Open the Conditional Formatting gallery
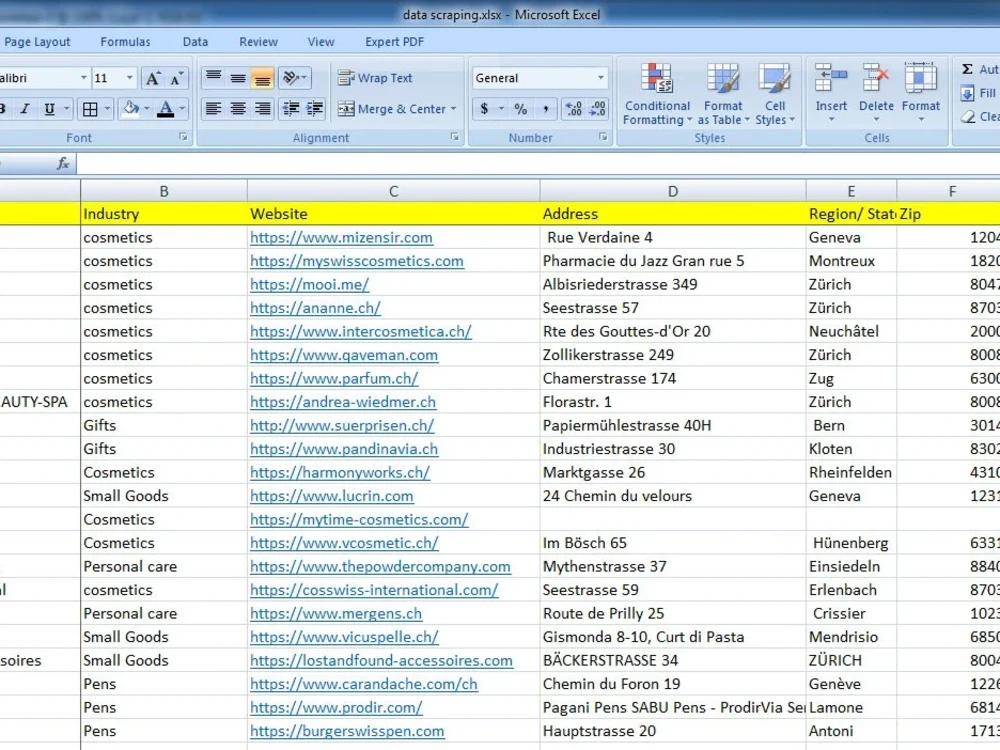Image resolution: width=1000 pixels, height=750 pixels. coord(656,95)
